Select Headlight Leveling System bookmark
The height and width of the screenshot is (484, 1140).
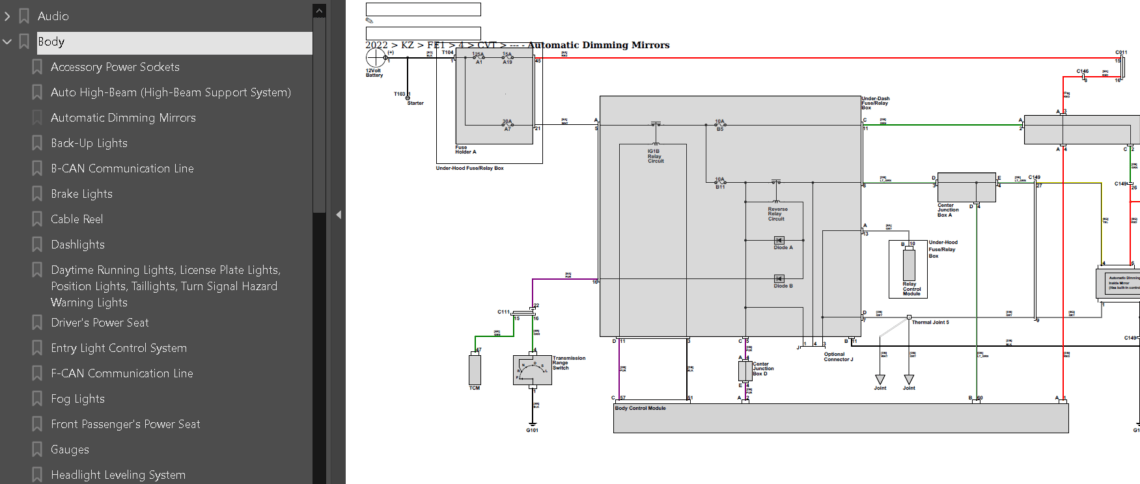click(x=118, y=475)
